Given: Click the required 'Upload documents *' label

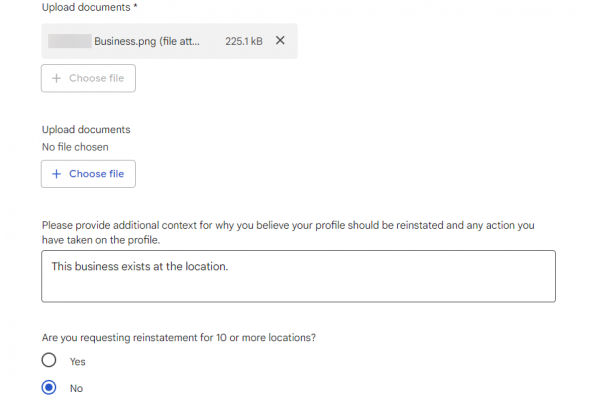Looking at the screenshot, I should tap(89, 8).
